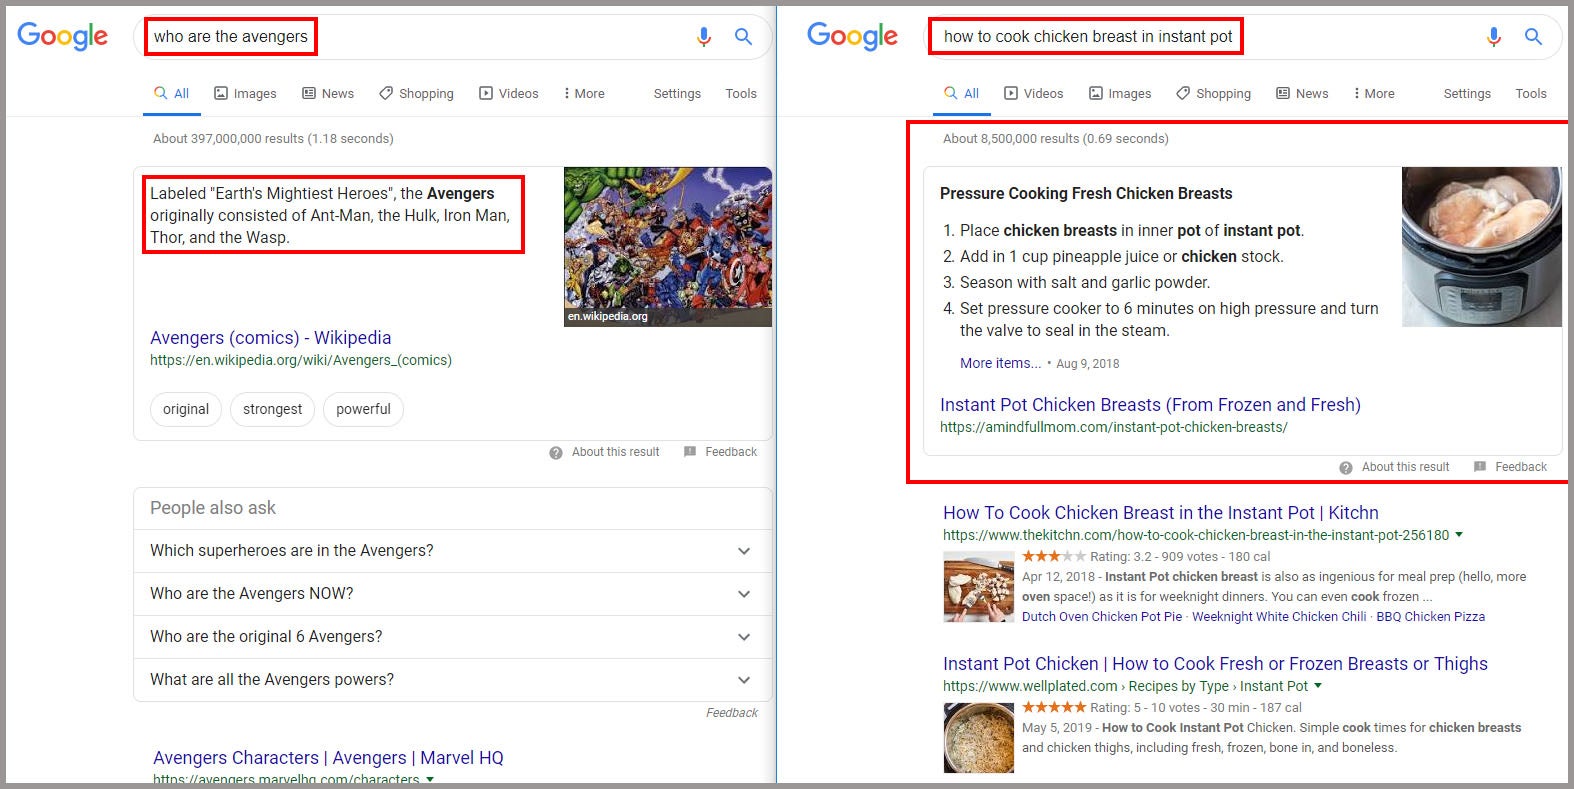Open 'How To Cook Chicken Breast in the Instant Pot | Kitchn'
Image resolution: width=1574 pixels, height=789 pixels.
(1161, 513)
